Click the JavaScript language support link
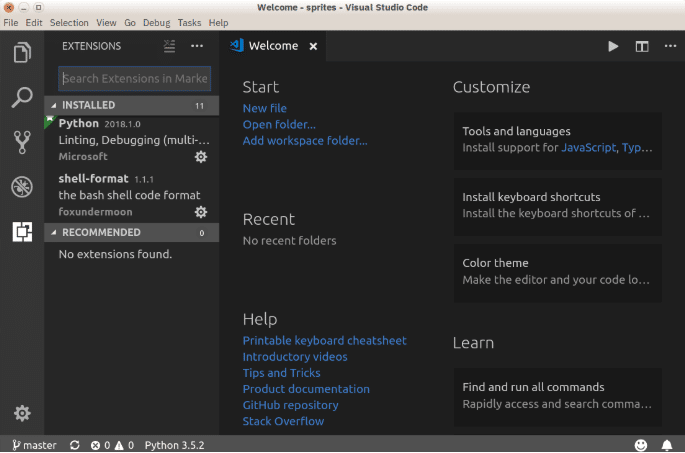 click(588, 148)
